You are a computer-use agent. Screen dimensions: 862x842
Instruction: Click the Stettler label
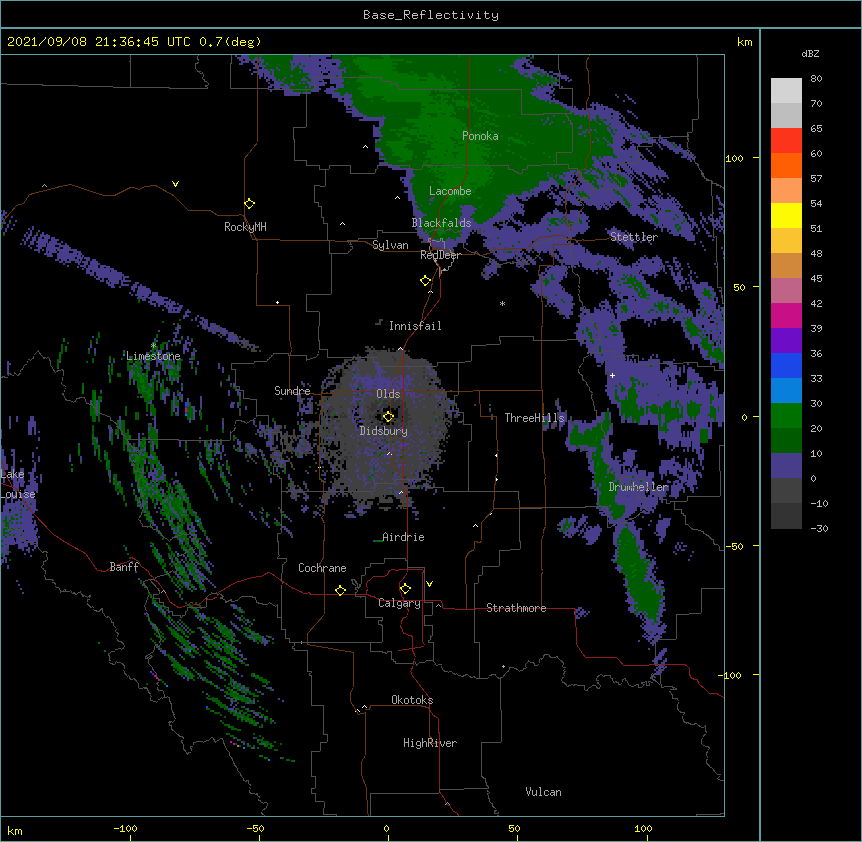click(634, 237)
